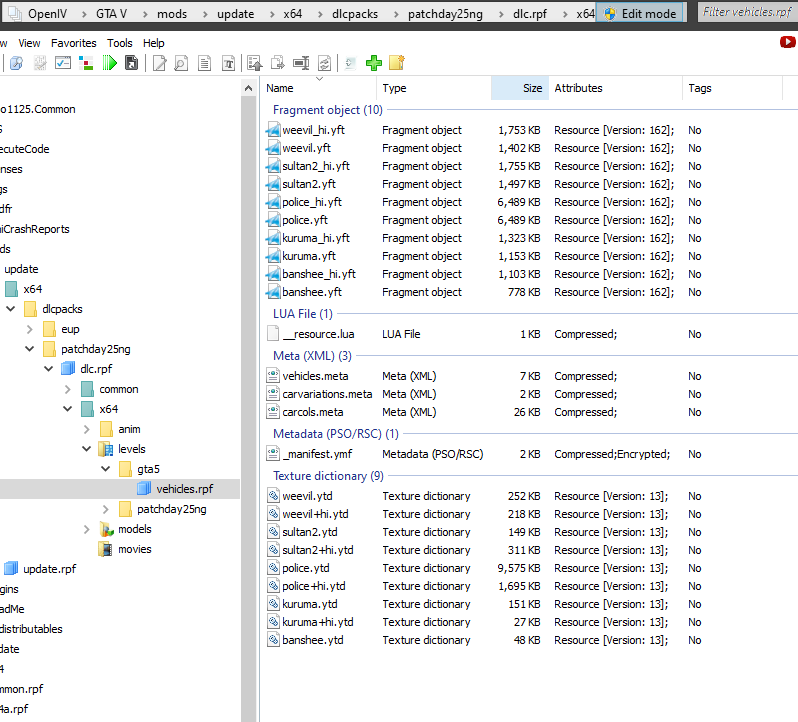
Task: Open the vehicles.meta file
Action: [x=315, y=376]
